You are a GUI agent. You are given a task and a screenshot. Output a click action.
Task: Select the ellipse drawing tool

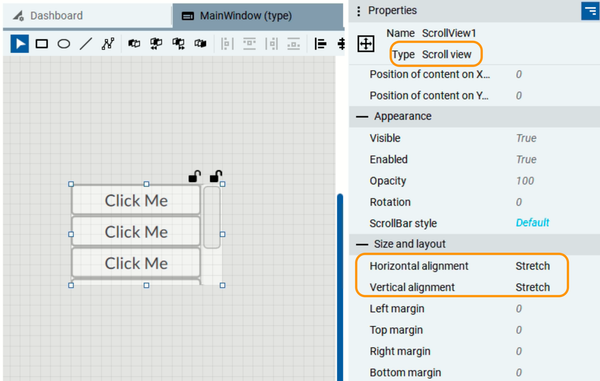tap(64, 44)
